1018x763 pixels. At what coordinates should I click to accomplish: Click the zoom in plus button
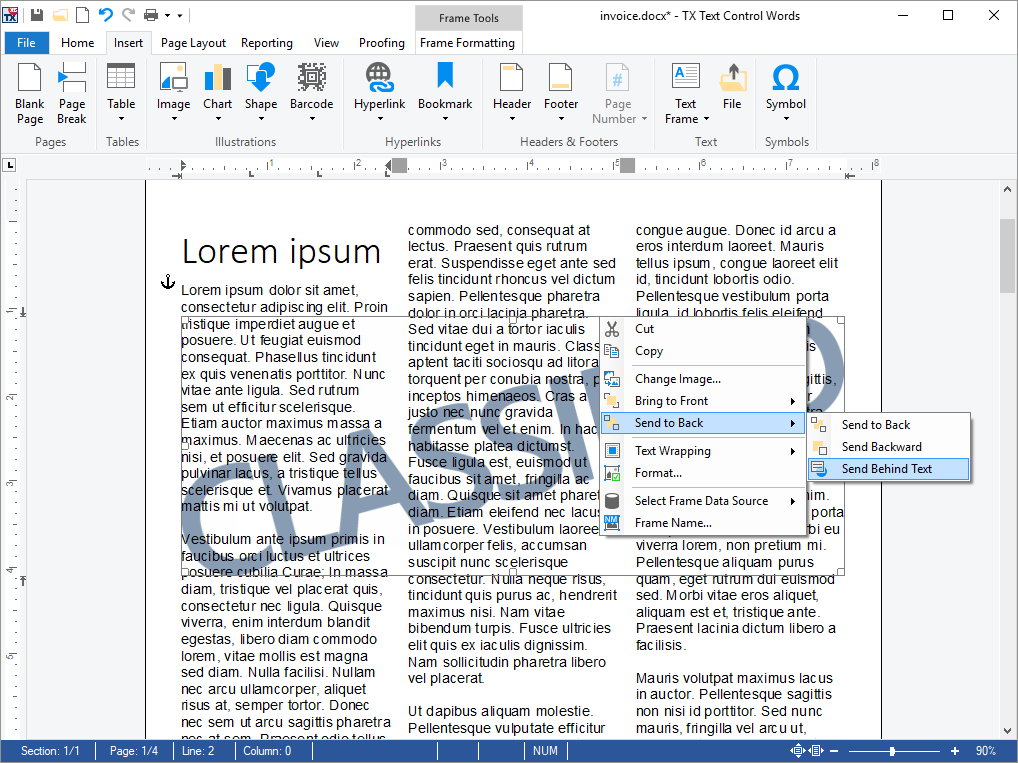pos(955,751)
